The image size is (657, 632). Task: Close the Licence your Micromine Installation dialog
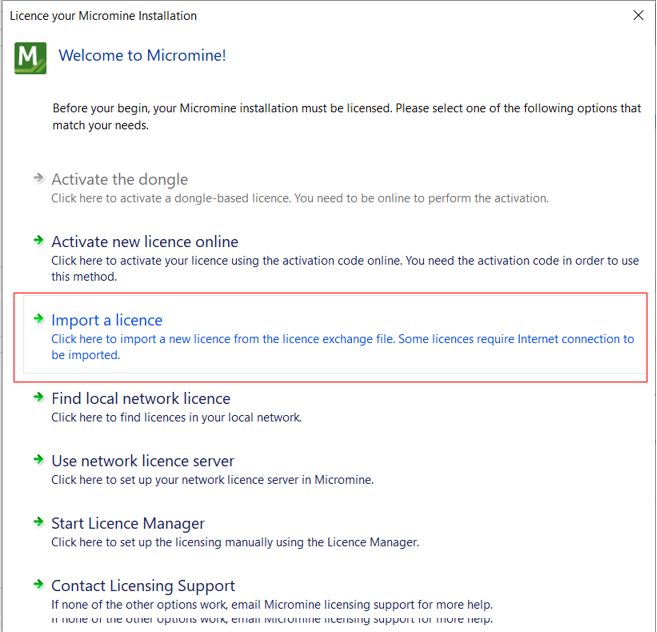638,16
